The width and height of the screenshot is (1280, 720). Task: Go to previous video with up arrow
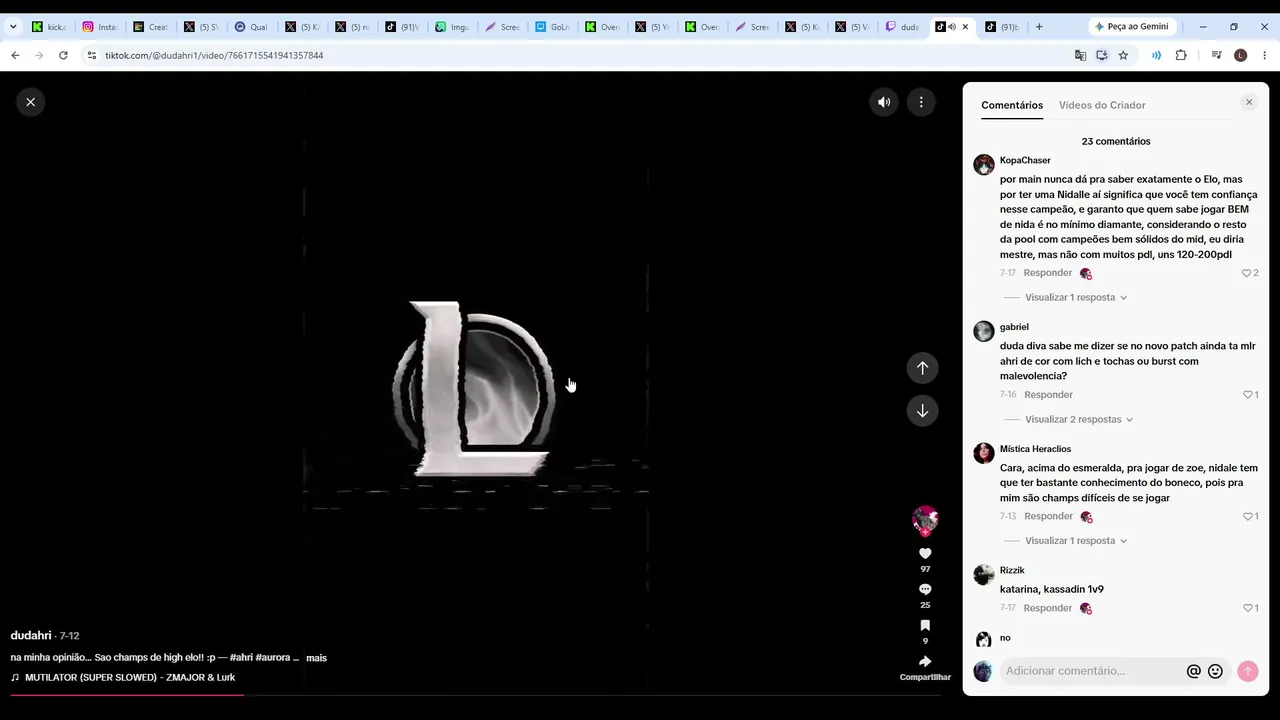click(922, 367)
